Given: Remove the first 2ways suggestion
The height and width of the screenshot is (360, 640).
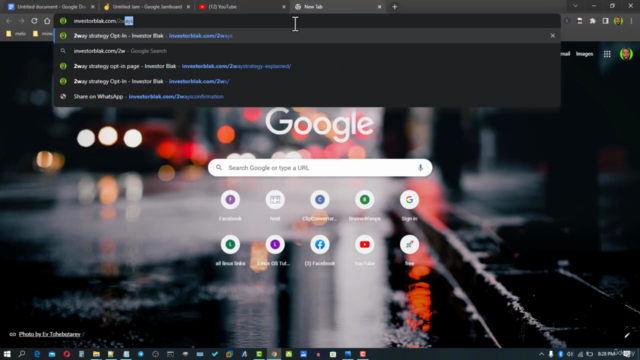Looking at the screenshot, I should pyautogui.click(x=553, y=36).
